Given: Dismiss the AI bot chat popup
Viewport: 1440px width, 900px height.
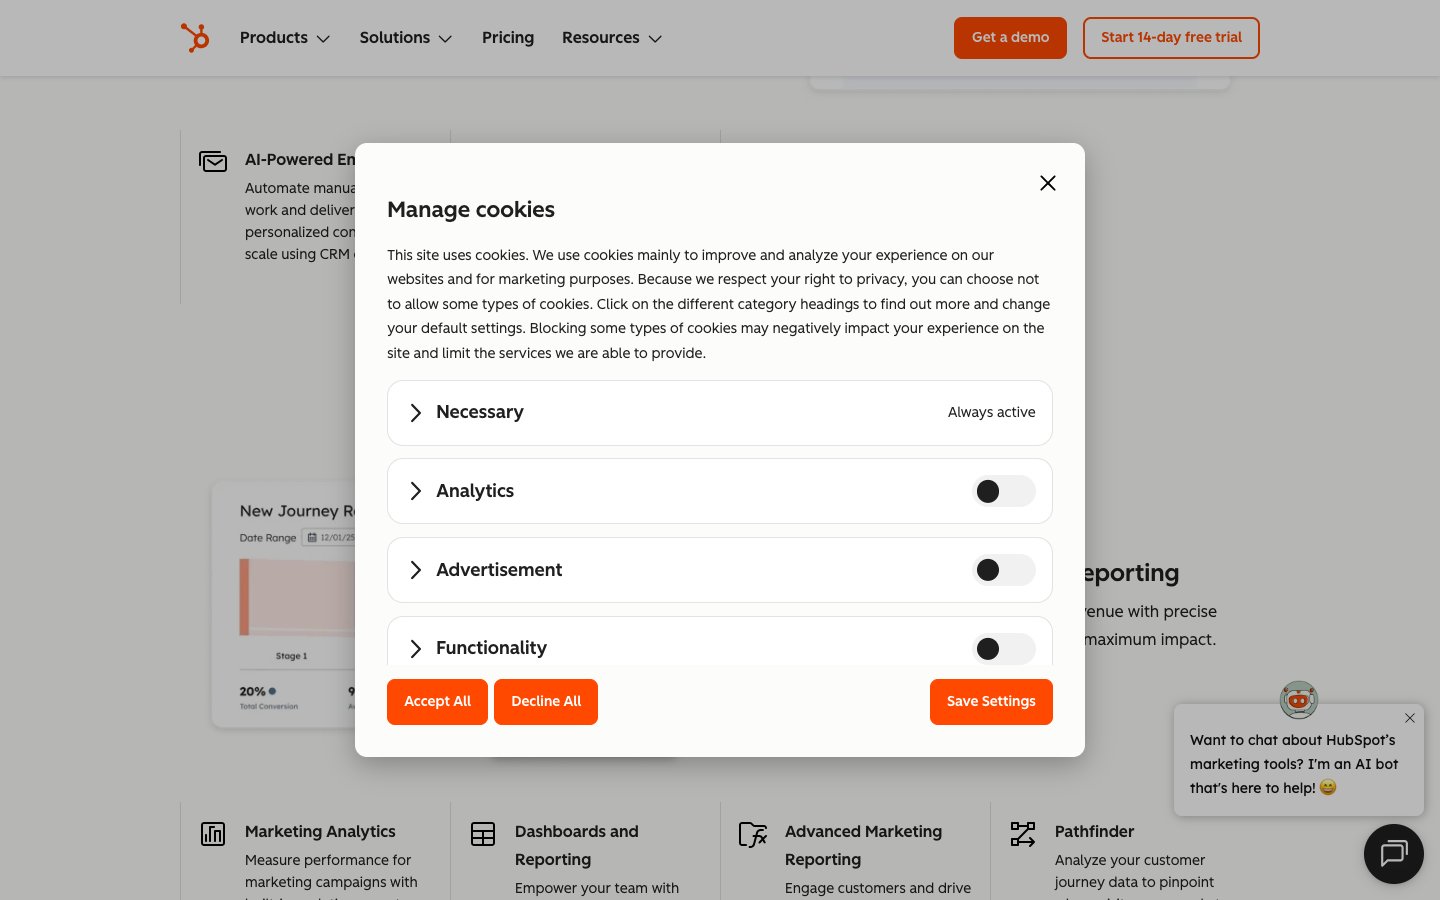Looking at the screenshot, I should pyautogui.click(x=1409, y=718).
